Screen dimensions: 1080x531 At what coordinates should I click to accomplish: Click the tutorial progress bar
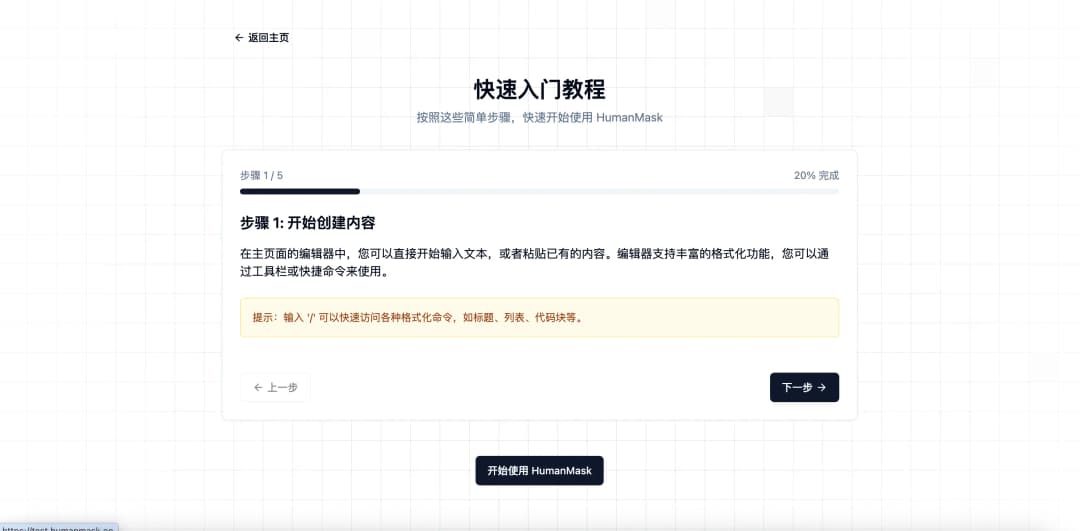click(x=539, y=191)
